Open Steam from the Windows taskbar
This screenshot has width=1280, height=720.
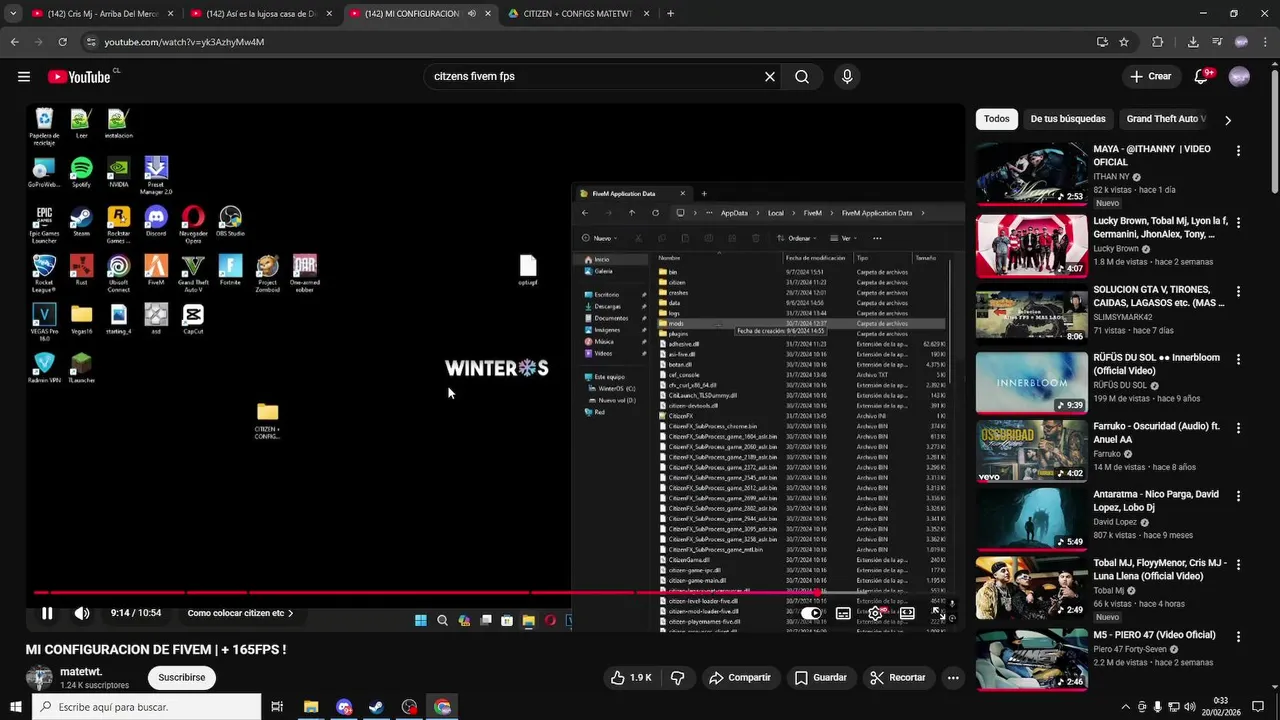[x=376, y=707]
